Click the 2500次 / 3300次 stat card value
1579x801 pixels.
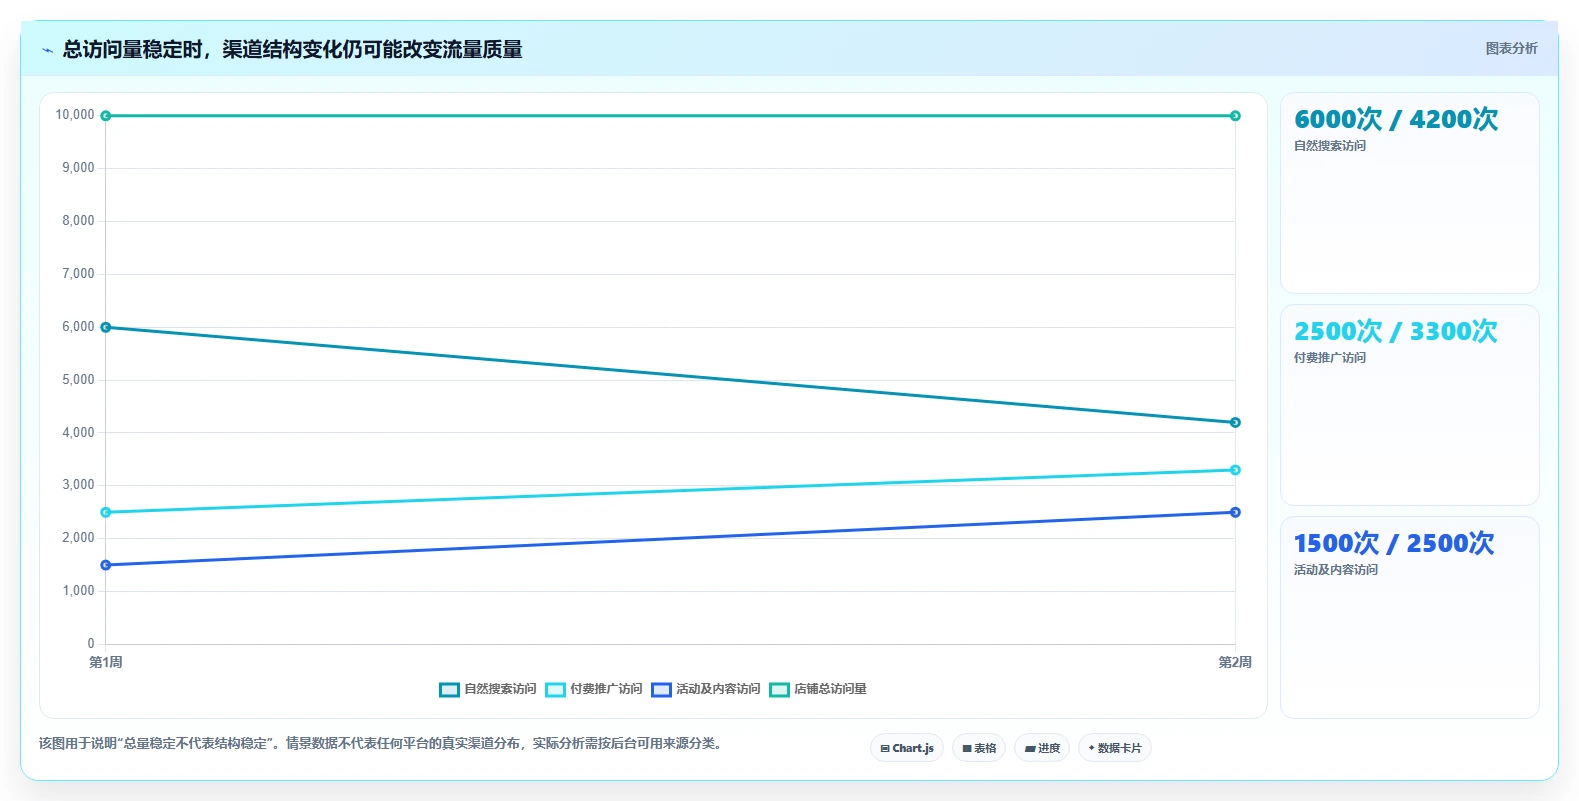coord(1396,331)
